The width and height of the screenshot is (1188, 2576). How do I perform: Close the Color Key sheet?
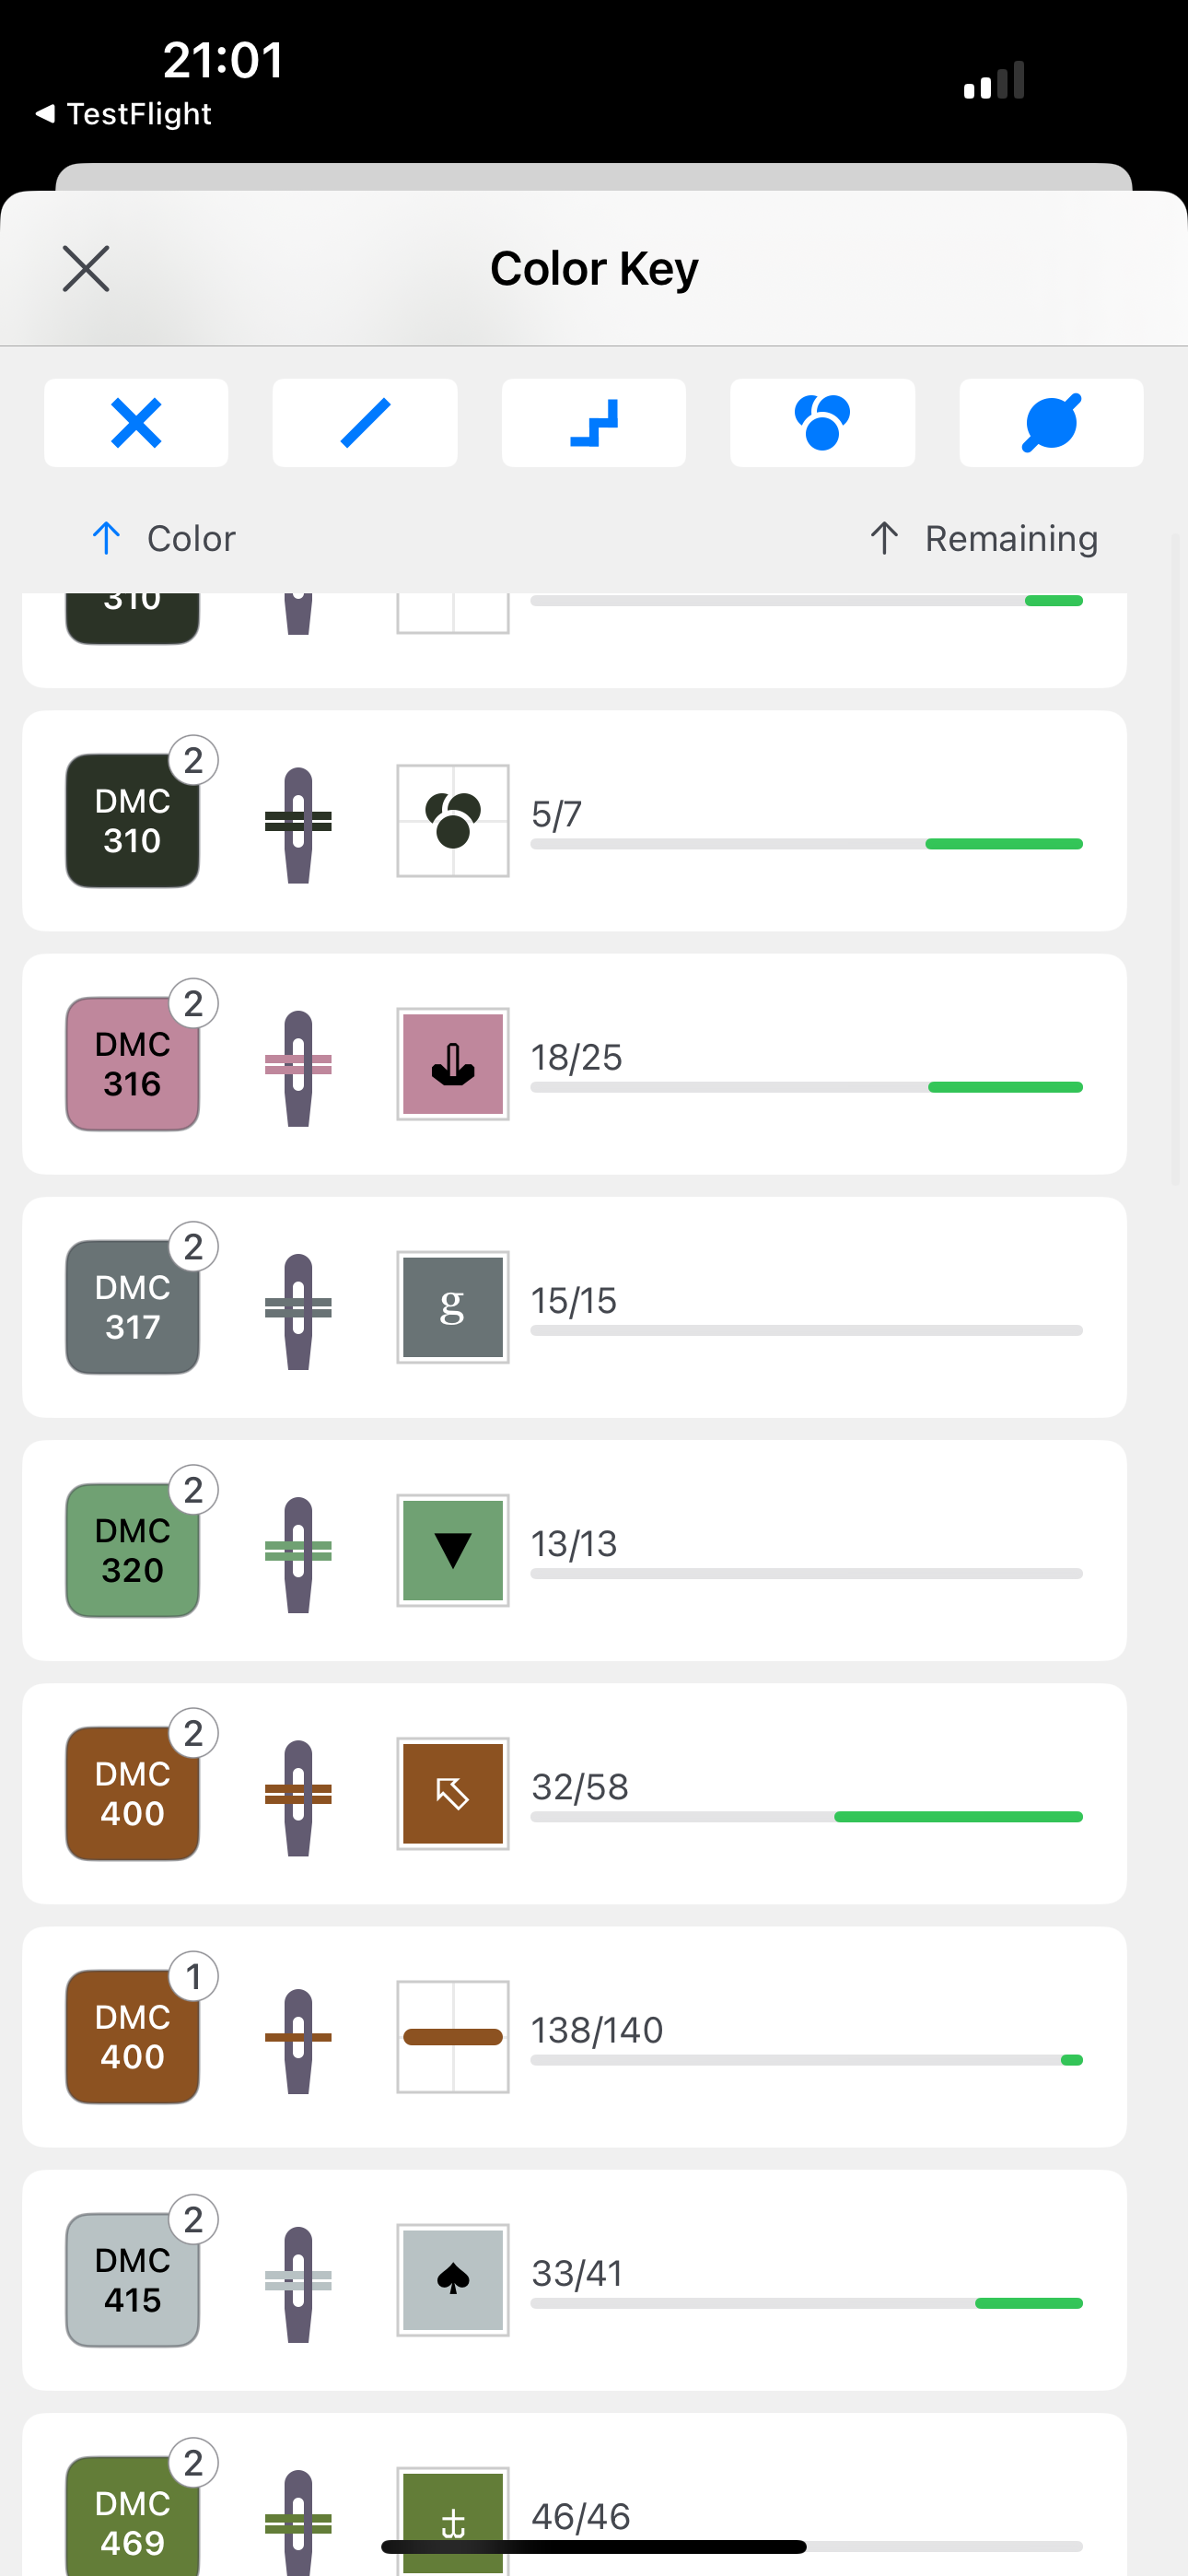tap(86, 269)
